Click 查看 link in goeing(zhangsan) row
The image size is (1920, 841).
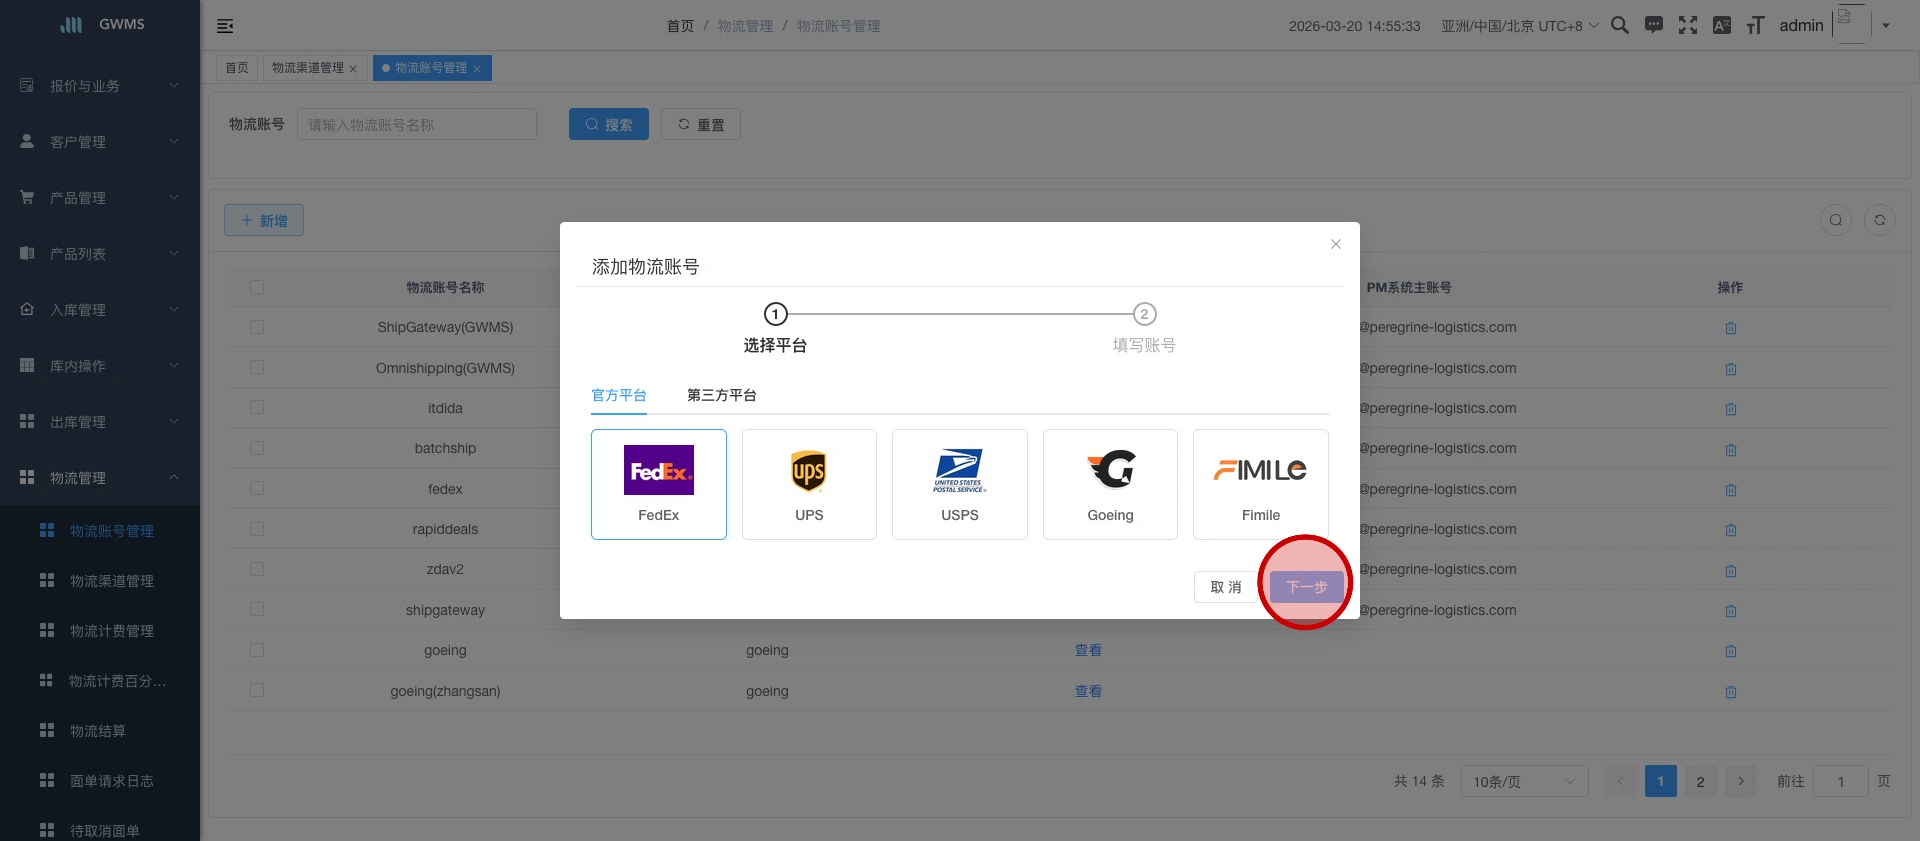click(1088, 691)
